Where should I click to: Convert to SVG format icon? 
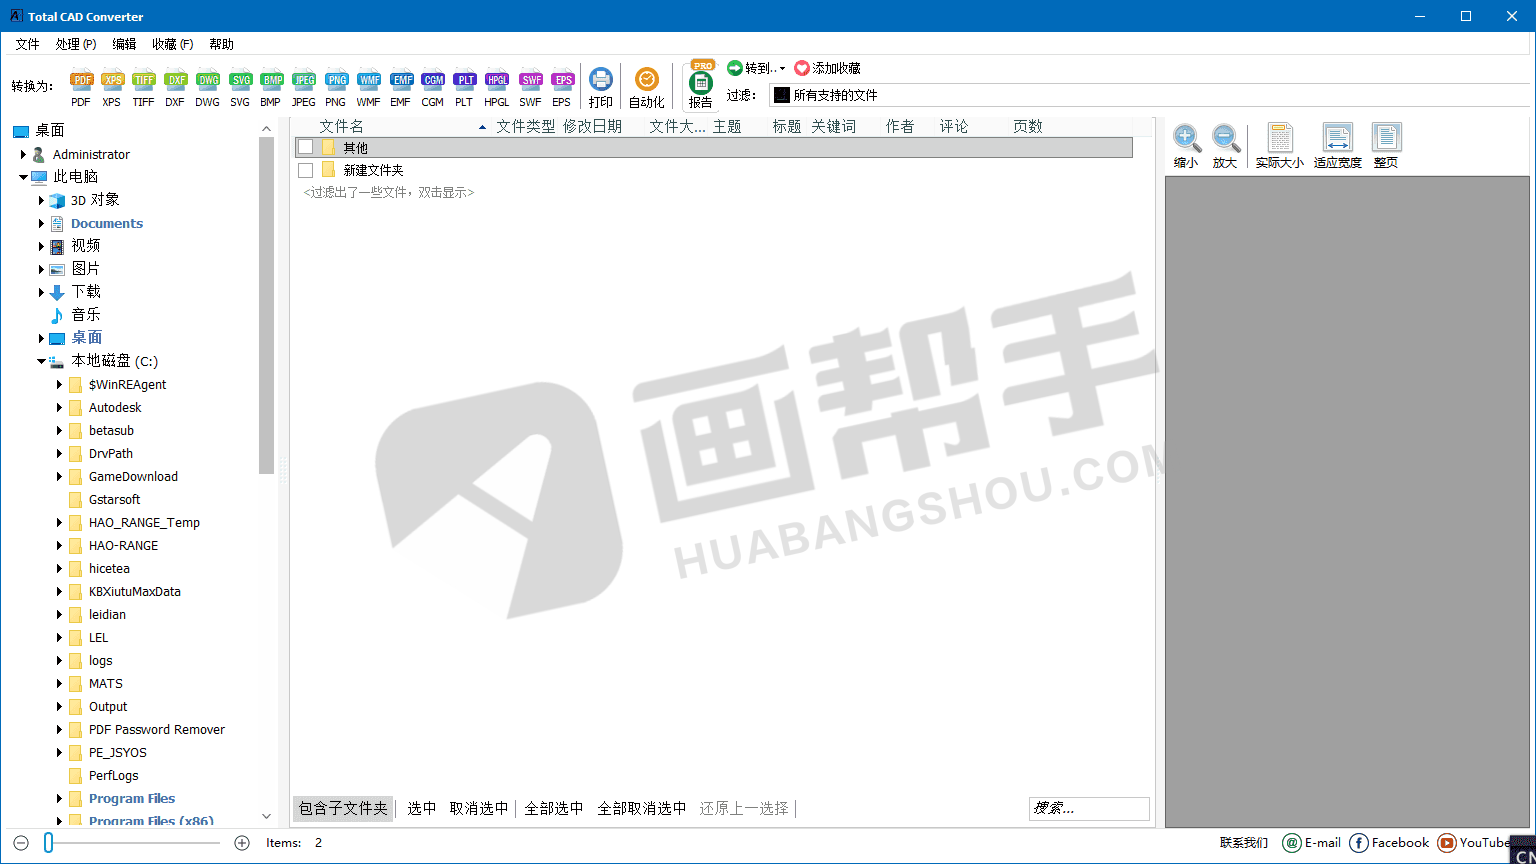click(x=240, y=88)
